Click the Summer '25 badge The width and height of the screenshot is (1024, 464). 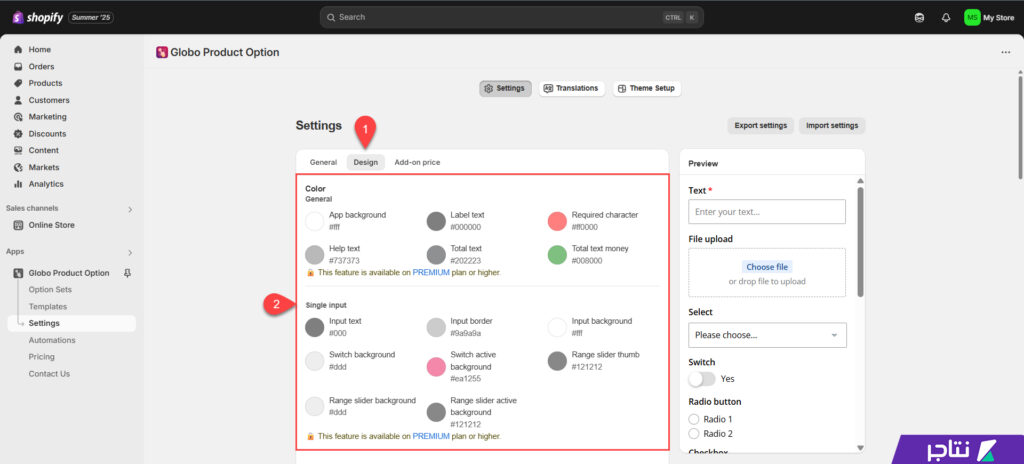pyautogui.click(x=91, y=18)
